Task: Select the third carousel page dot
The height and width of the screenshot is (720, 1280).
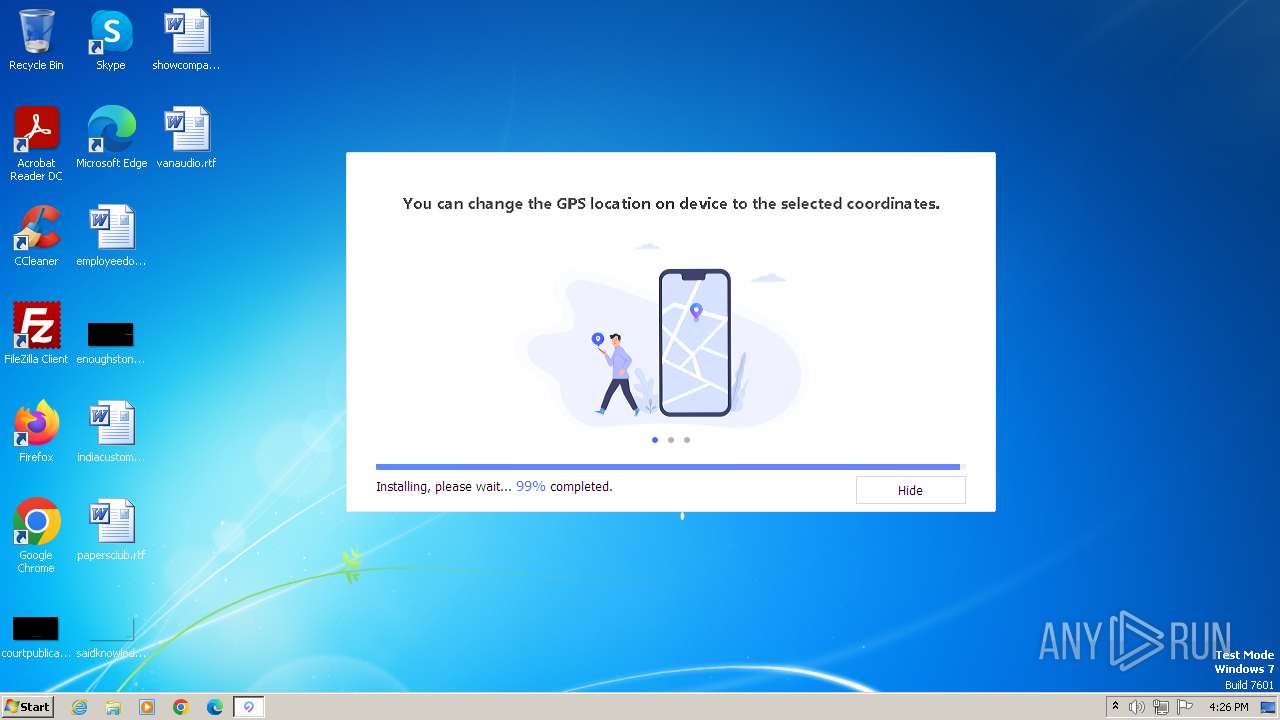Action: tap(687, 439)
